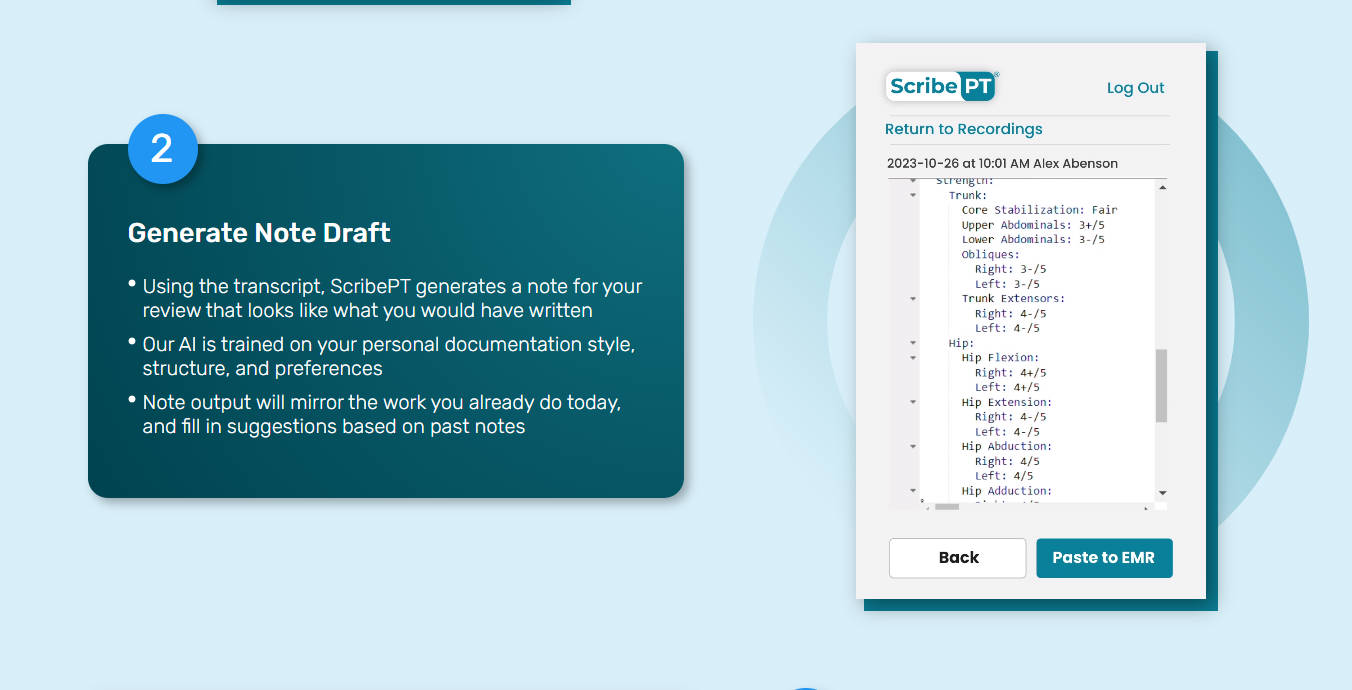The image size is (1352, 690).
Task: Collapse the Trunk section fold arrow
Action: (x=913, y=196)
